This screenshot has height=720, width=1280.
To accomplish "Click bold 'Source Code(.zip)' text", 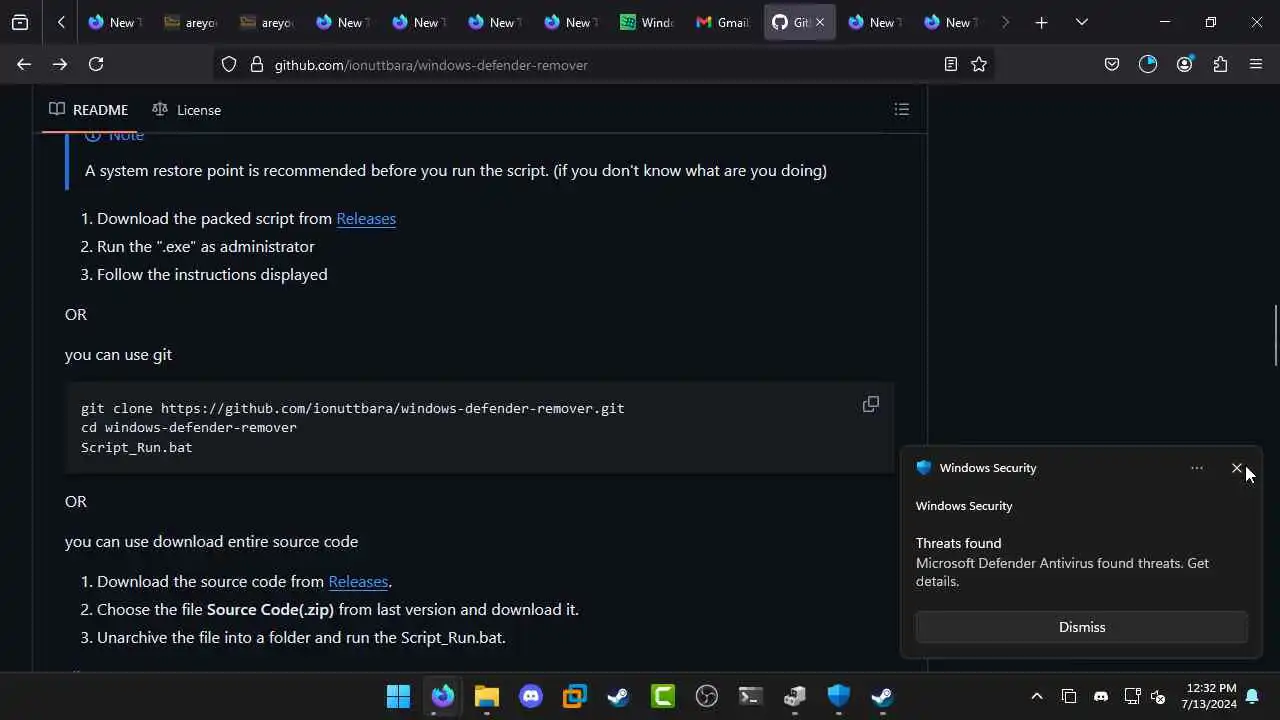I will [270, 609].
